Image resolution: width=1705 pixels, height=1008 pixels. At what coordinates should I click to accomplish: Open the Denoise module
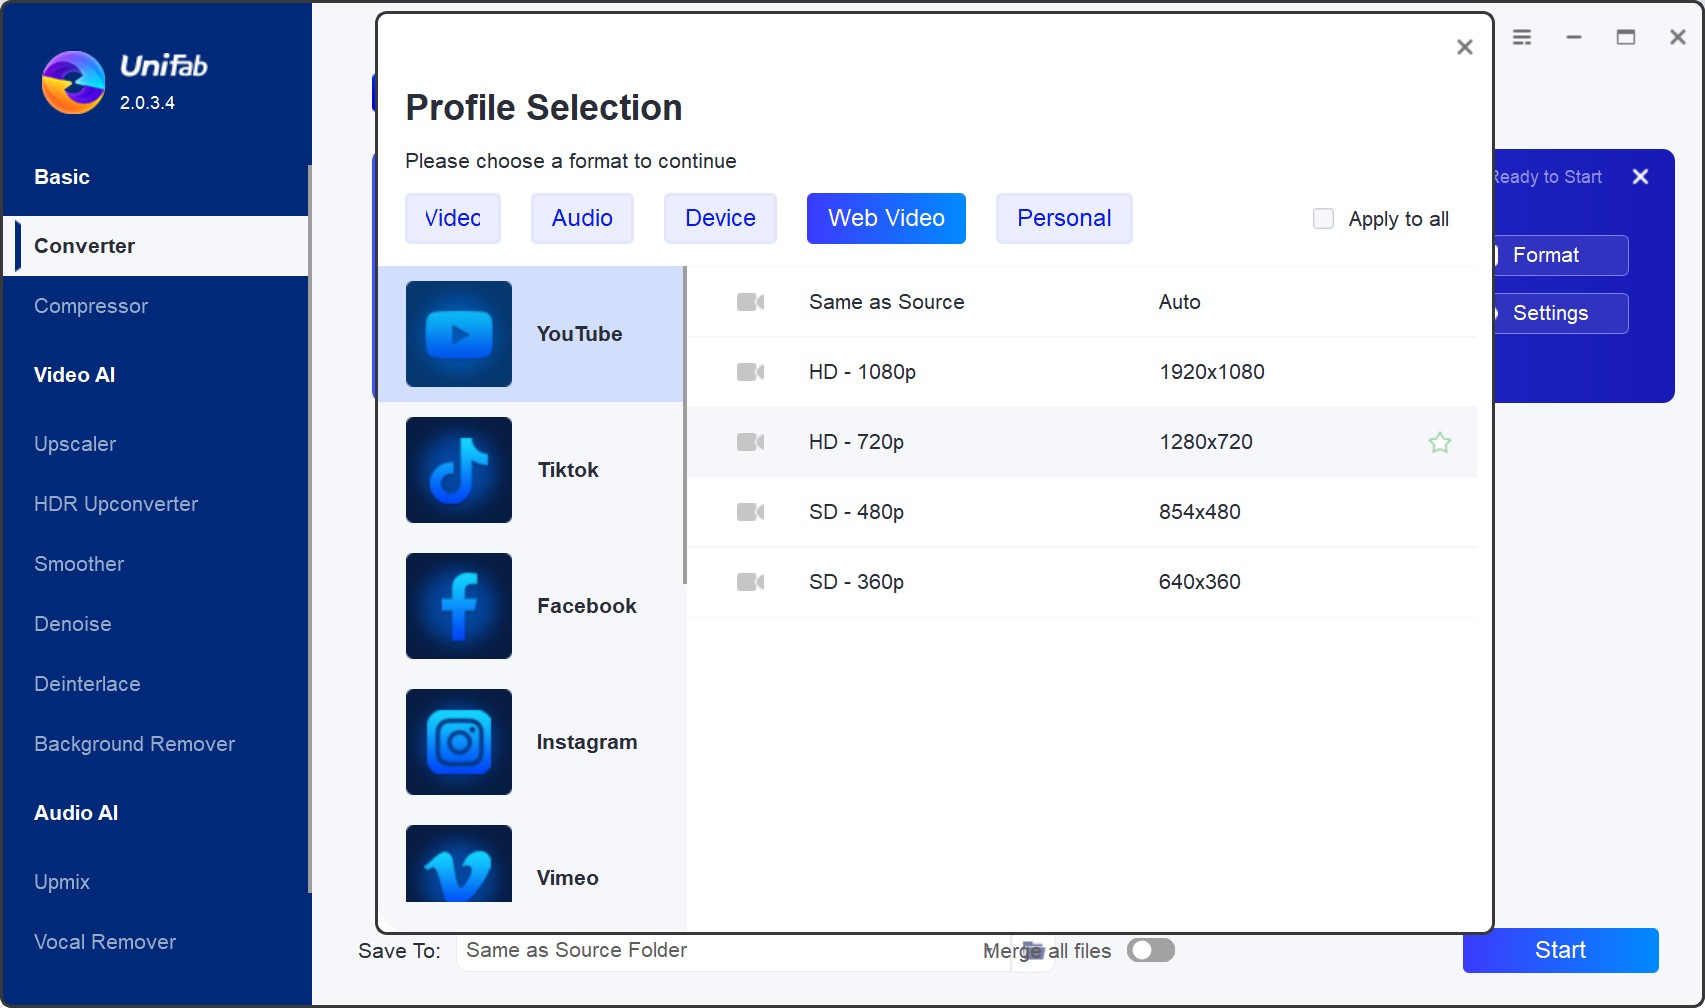[73, 624]
